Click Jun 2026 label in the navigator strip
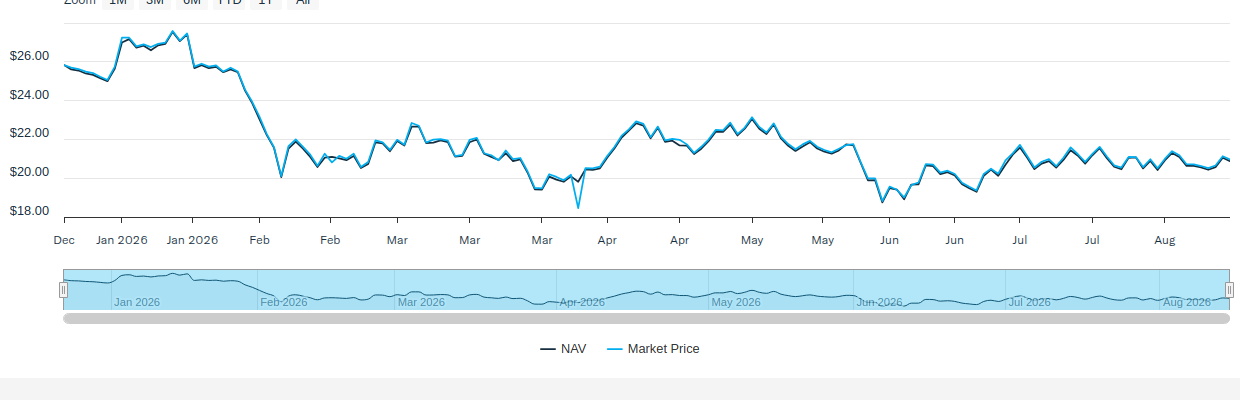 point(880,302)
